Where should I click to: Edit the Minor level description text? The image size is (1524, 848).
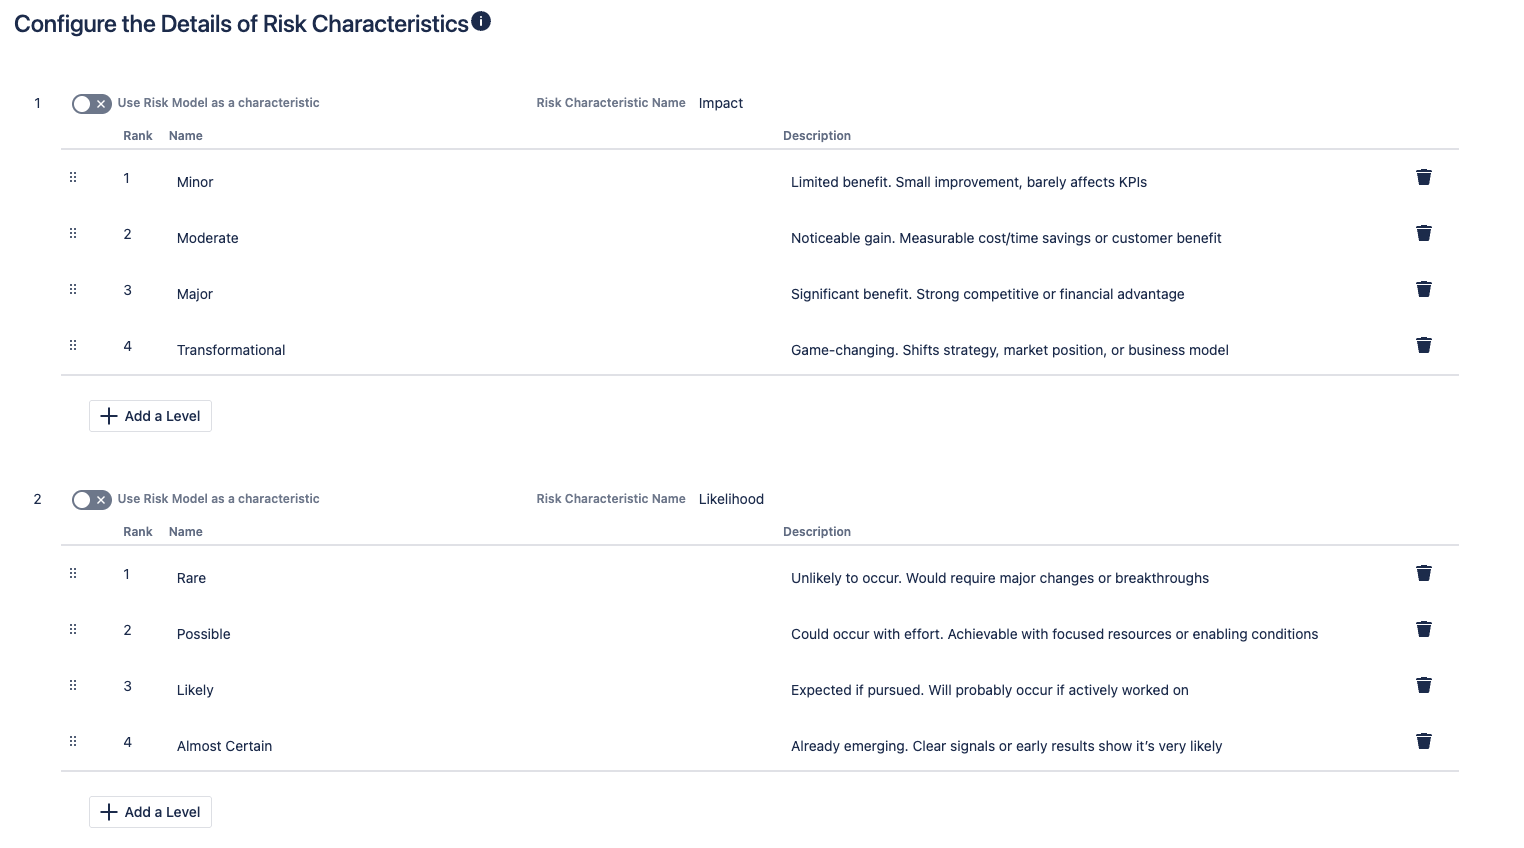point(969,182)
